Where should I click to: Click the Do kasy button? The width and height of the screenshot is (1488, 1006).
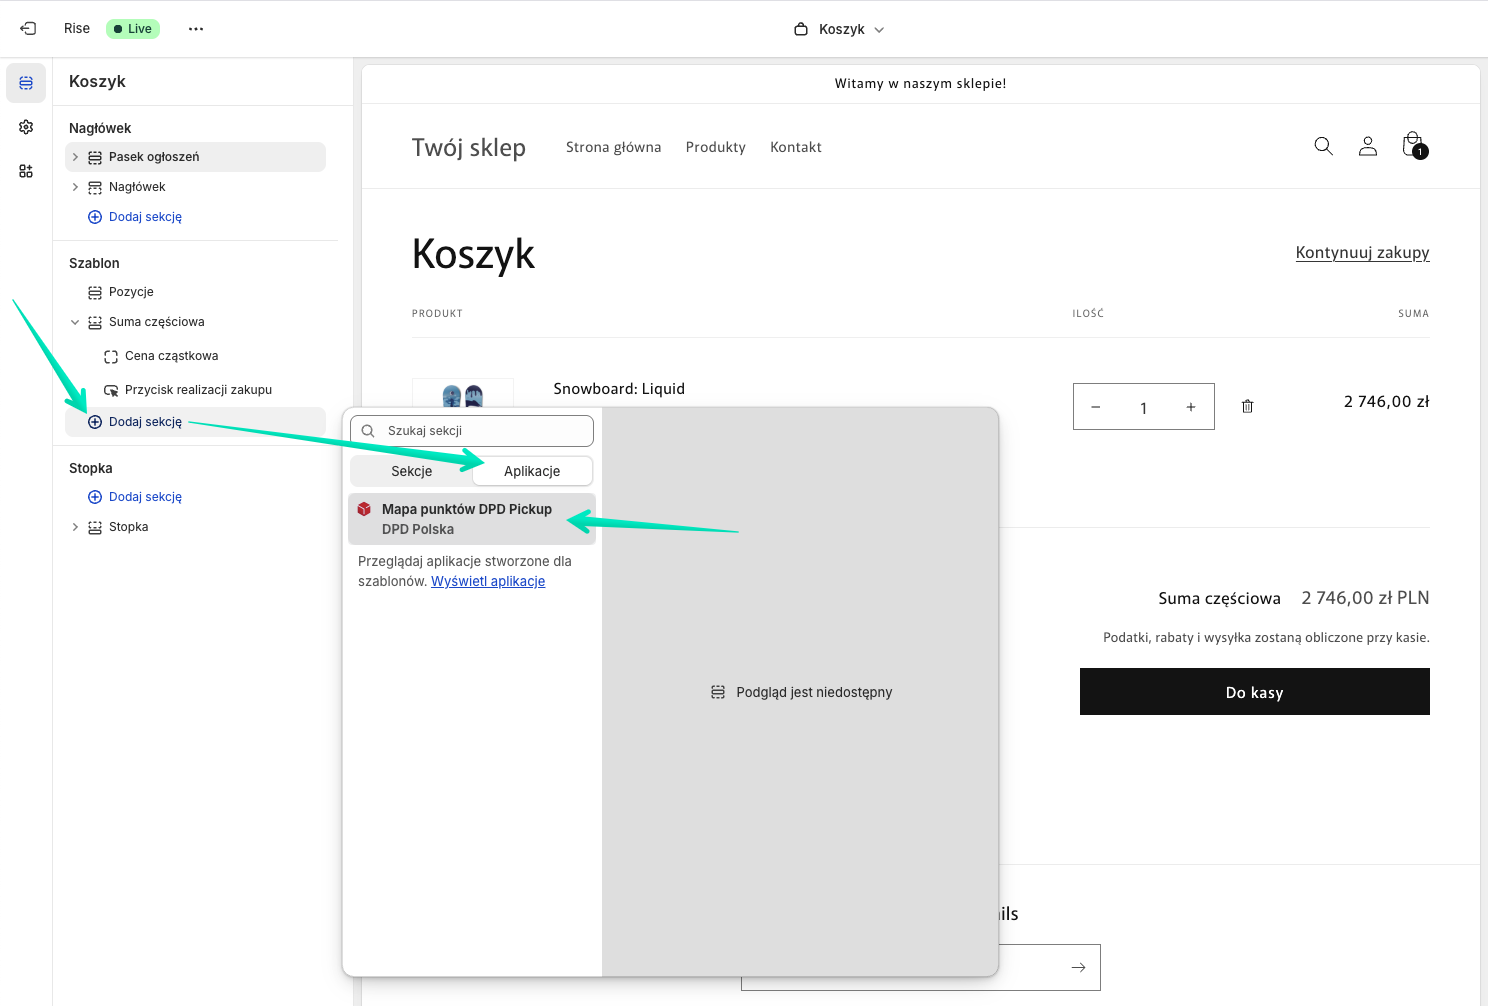1254,692
